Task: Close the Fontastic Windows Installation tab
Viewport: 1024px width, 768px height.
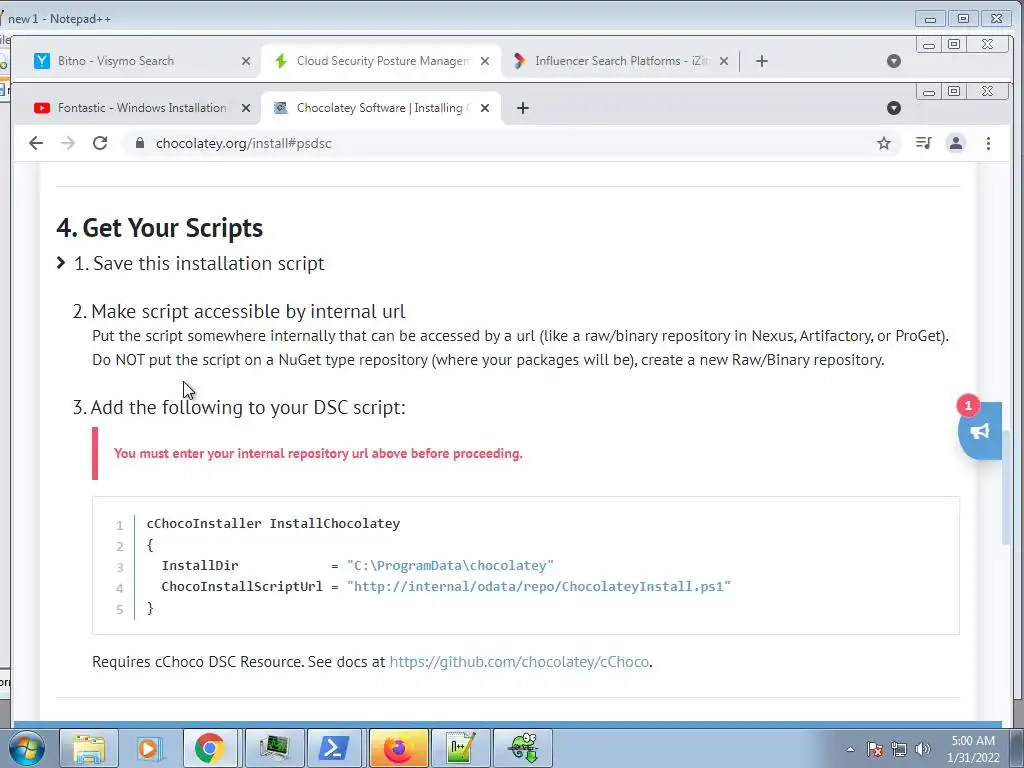Action: tap(246, 108)
